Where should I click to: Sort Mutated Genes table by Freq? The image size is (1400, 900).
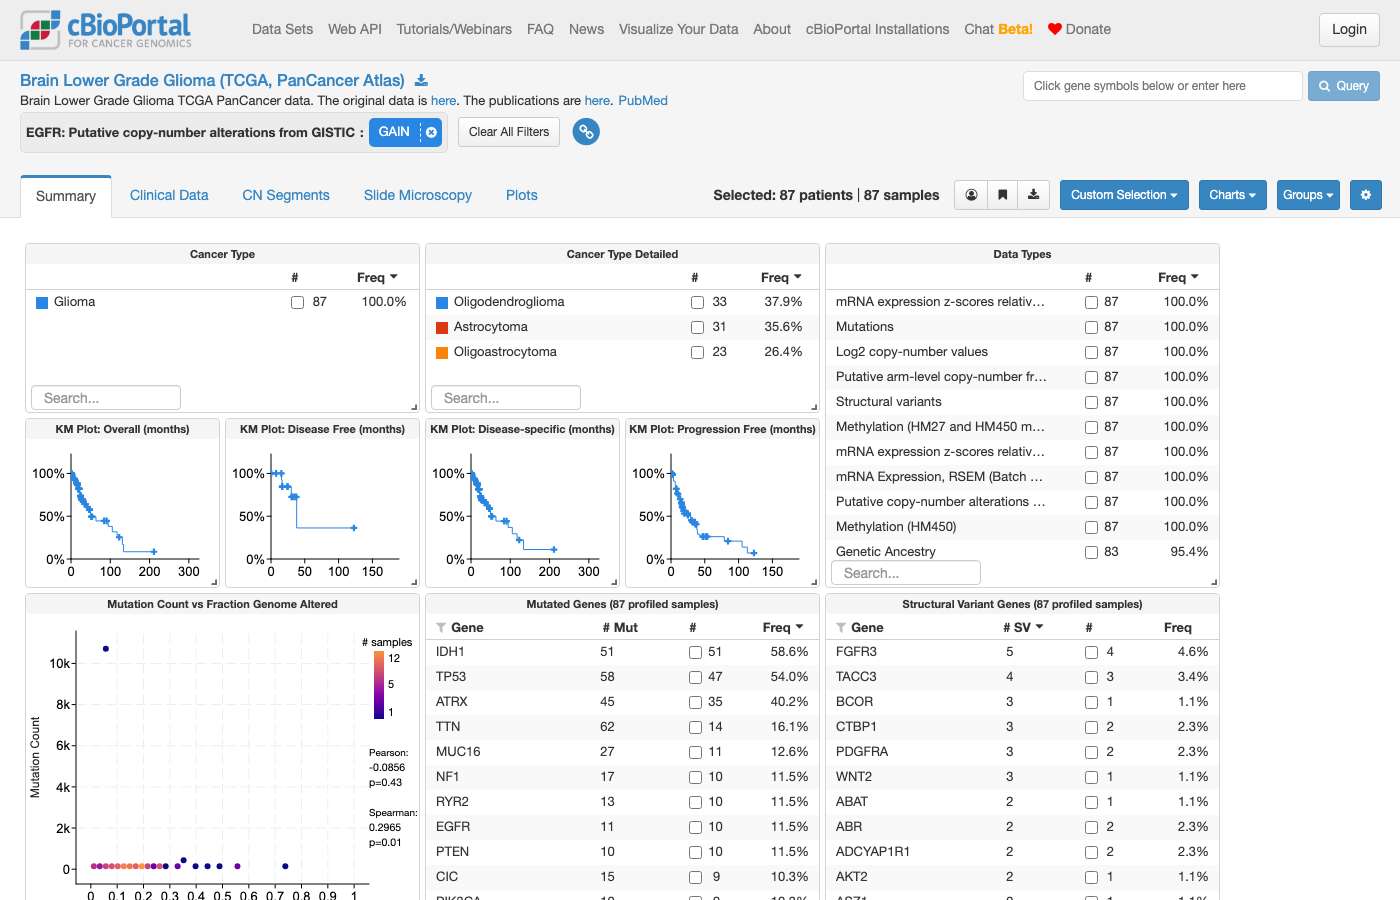(783, 628)
